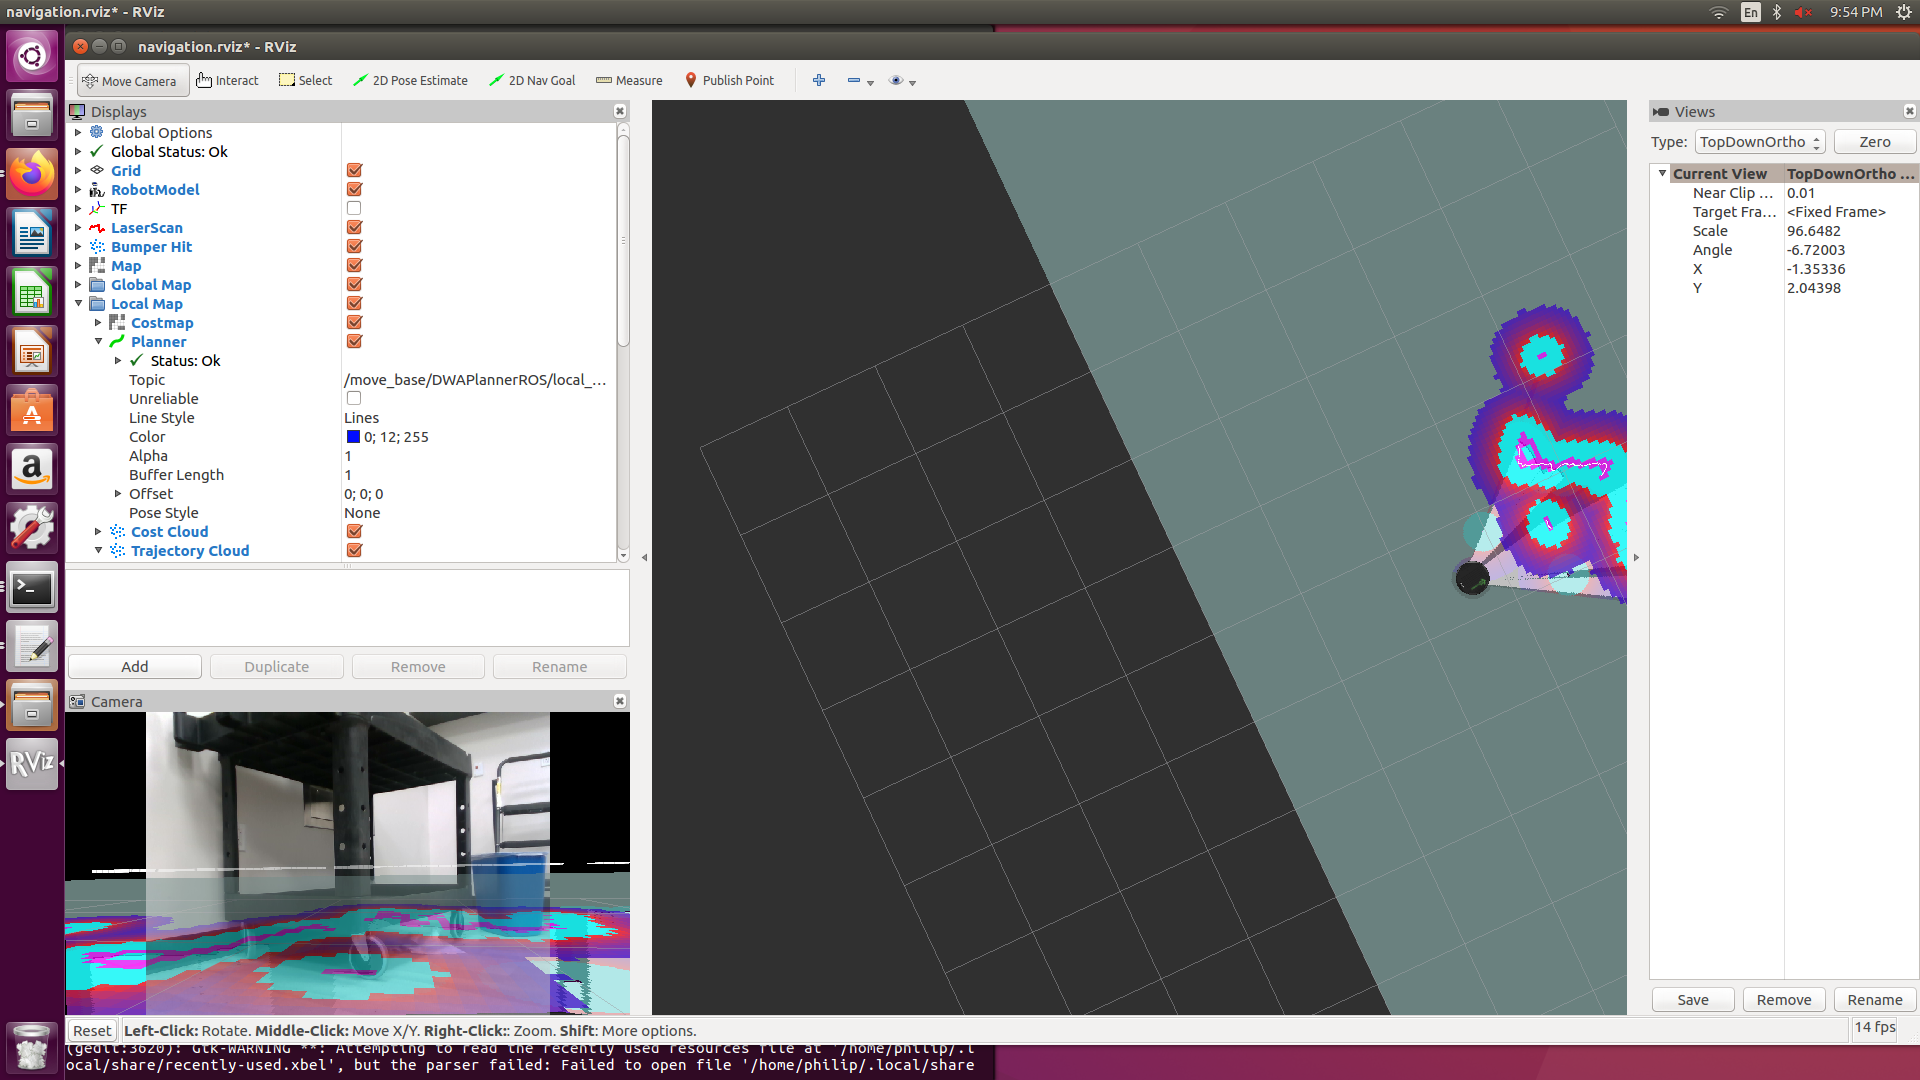This screenshot has height=1080, width=1920.
Task: Open the eye view options dropdown
Action: point(902,81)
